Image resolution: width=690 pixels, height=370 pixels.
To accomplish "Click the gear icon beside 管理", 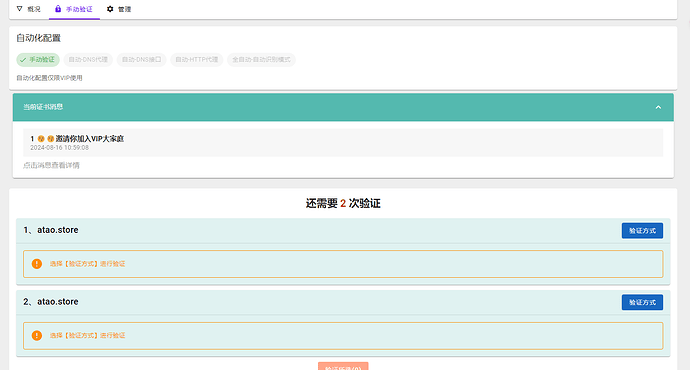I will point(110,9).
